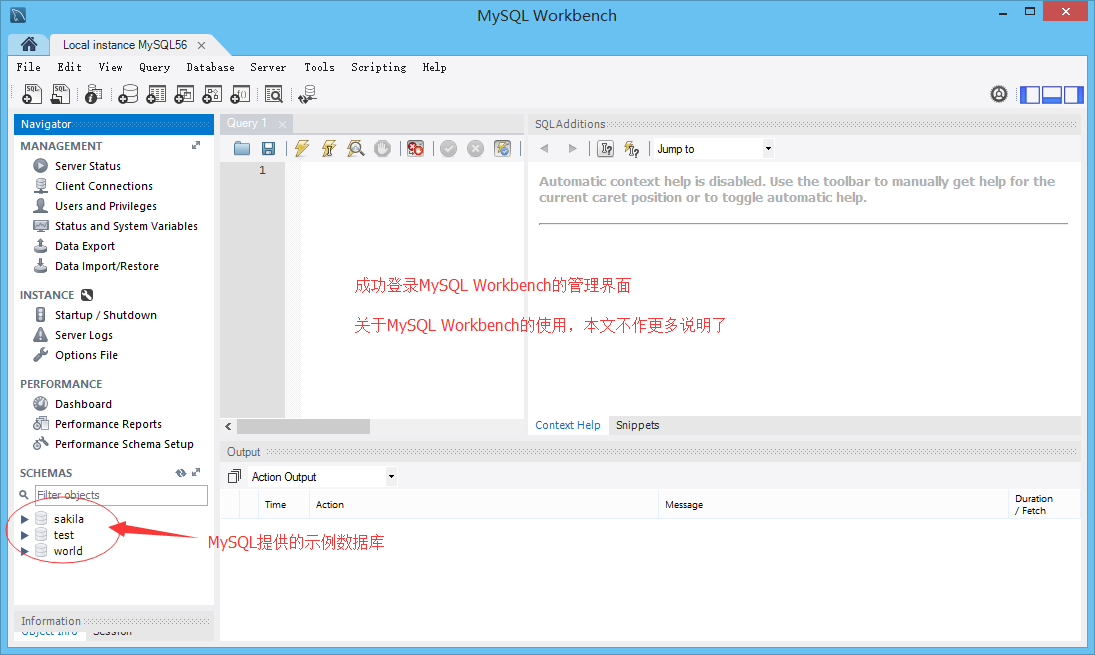
Task: Open Workbench preferences gear icon
Action: 999,94
